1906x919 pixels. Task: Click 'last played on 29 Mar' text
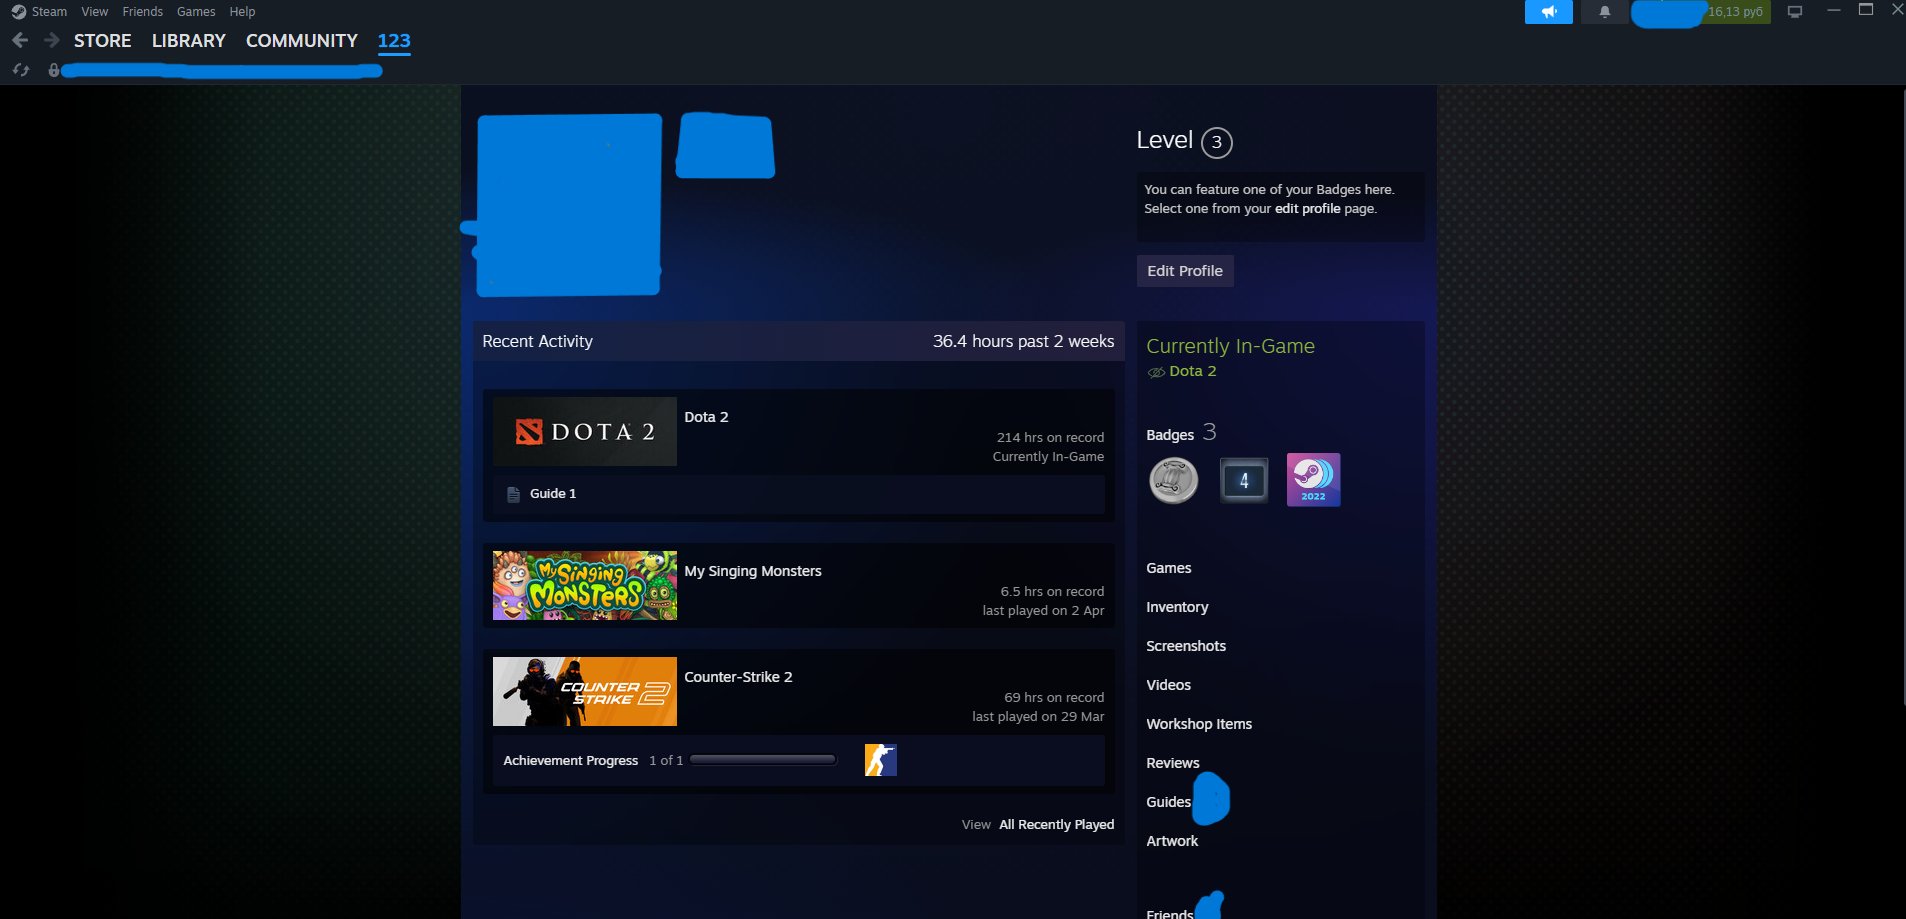[x=1038, y=717]
